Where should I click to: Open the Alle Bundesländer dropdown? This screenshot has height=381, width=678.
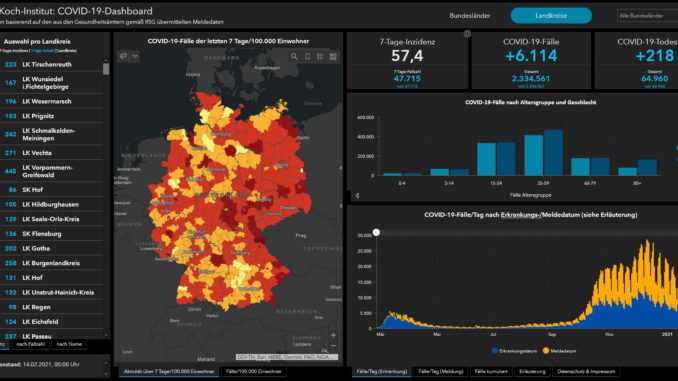647,16
